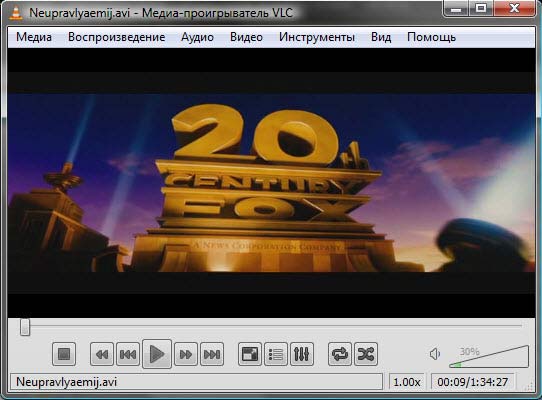Screen dimensions: 542x400
Task: Open the Воспроизведение menu
Action: point(116,37)
